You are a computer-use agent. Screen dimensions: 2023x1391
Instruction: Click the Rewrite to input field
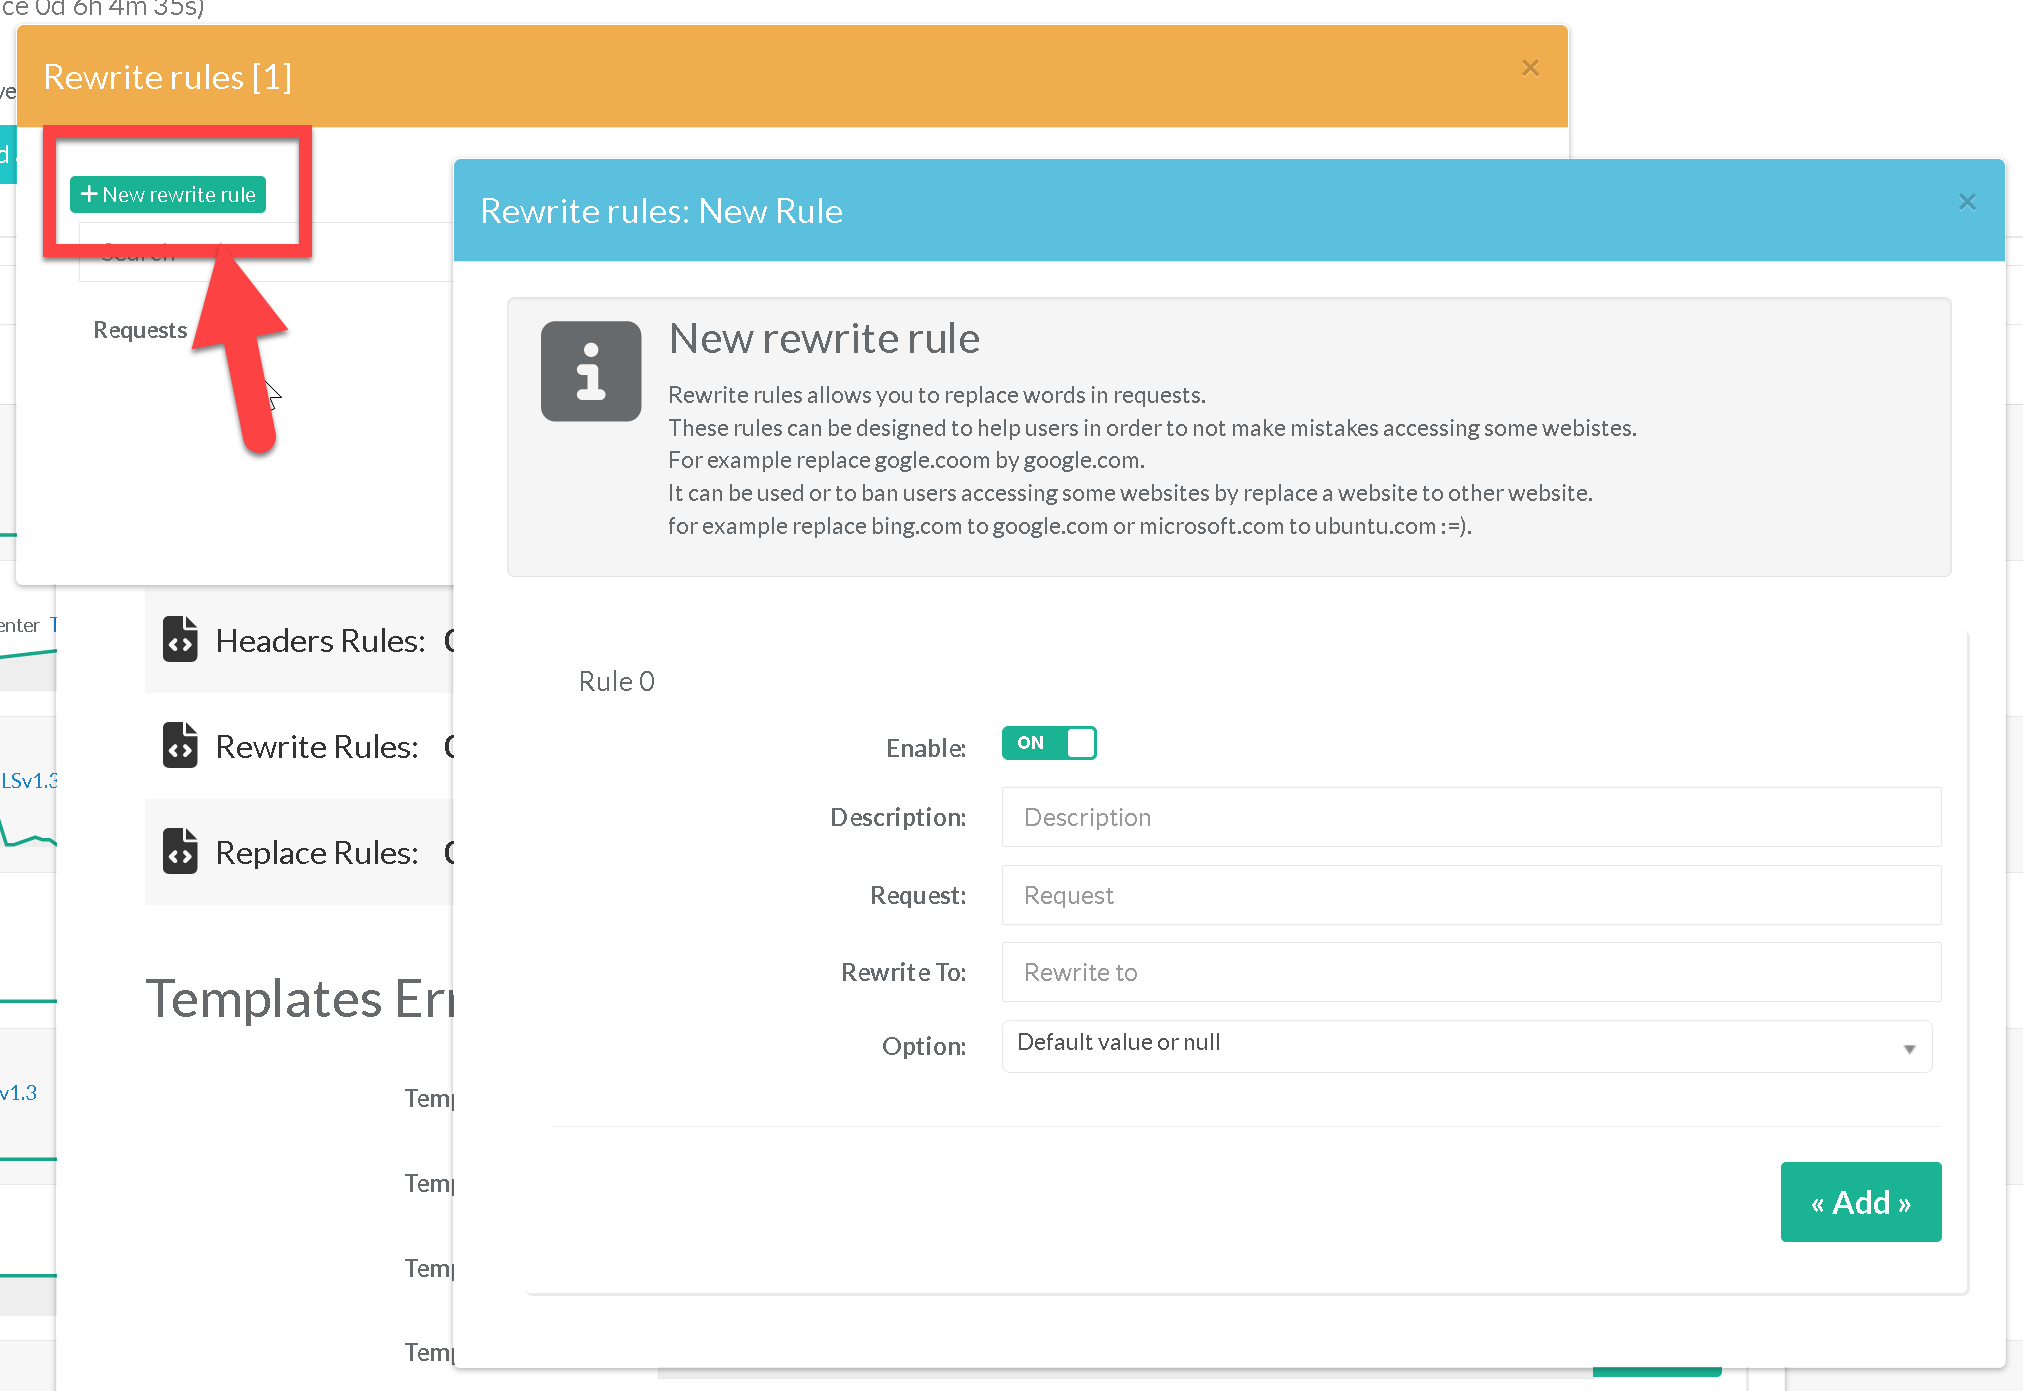click(x=1470, y=972)
